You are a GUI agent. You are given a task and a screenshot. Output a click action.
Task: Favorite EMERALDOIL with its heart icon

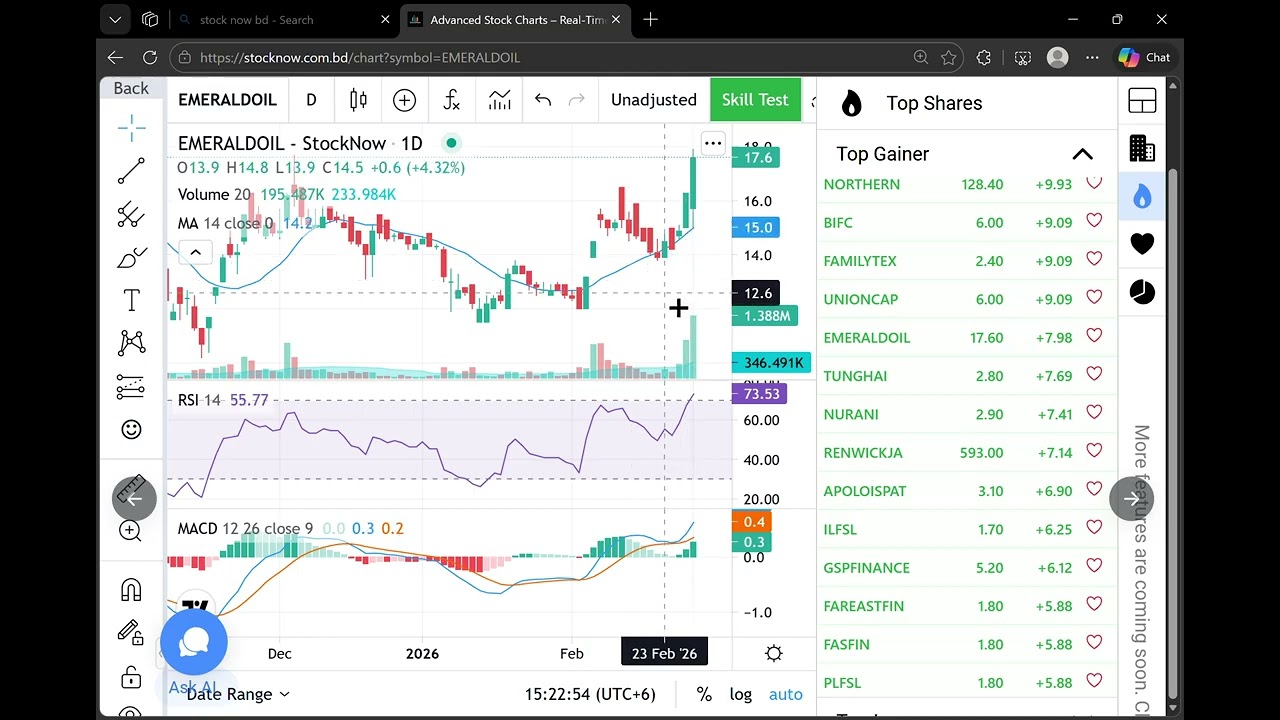1094,336
